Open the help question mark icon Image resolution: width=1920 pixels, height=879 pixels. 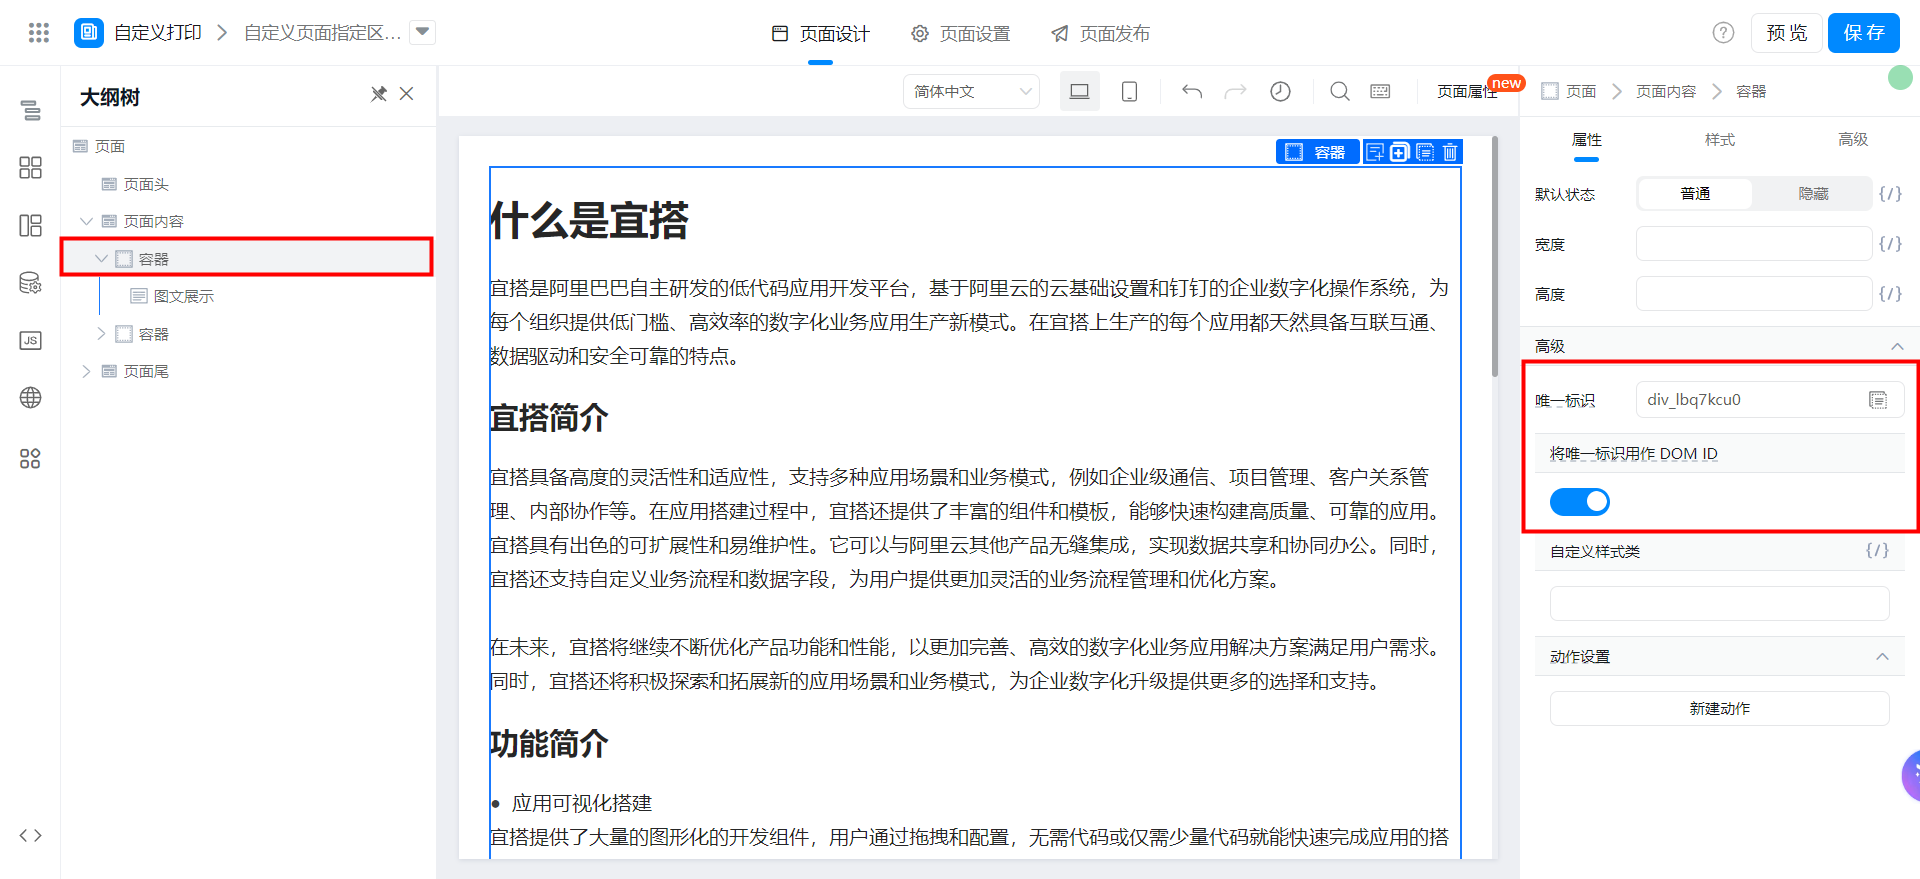[1723, 33]
